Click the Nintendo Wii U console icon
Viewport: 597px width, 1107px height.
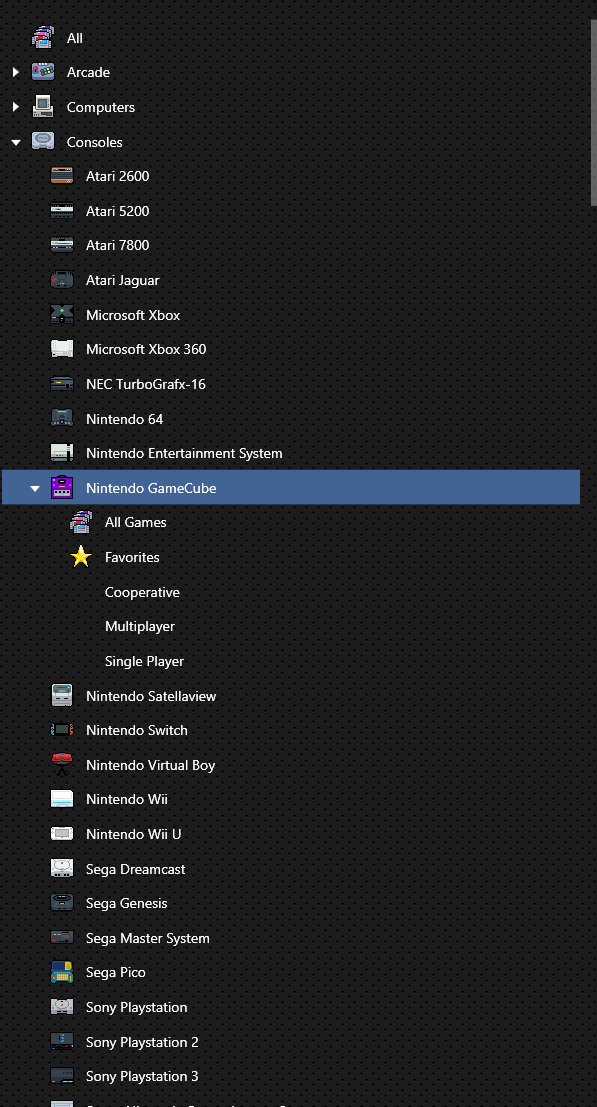point(62,834)
